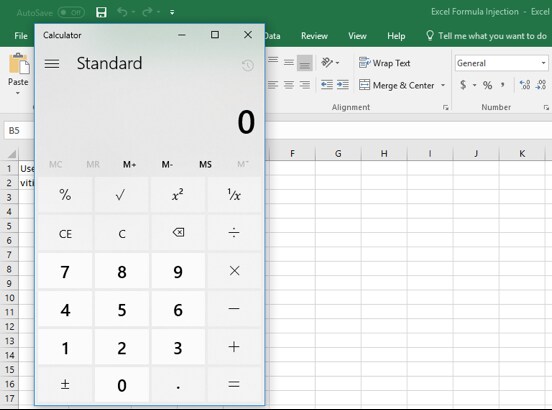Open the File tab in Excel

21,36
